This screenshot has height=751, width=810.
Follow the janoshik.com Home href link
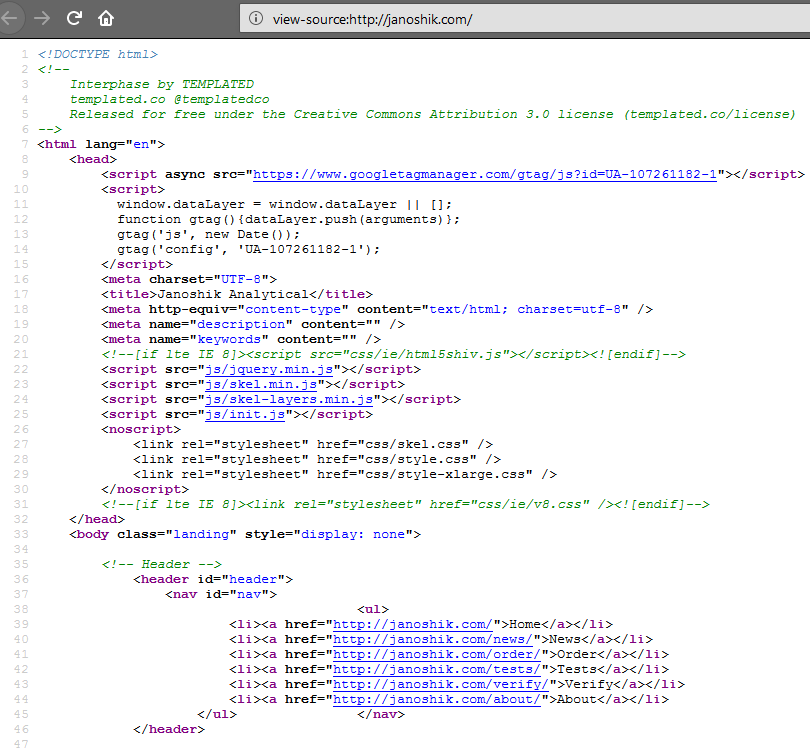[414, 624]
